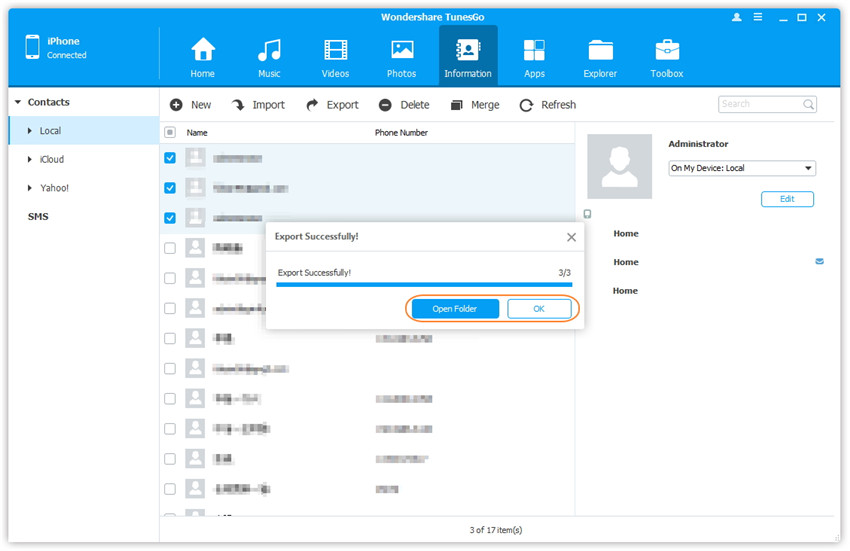This screenshot has width=850, height=551.
Task: Open the Photos section icon
Action: [402, 50]
